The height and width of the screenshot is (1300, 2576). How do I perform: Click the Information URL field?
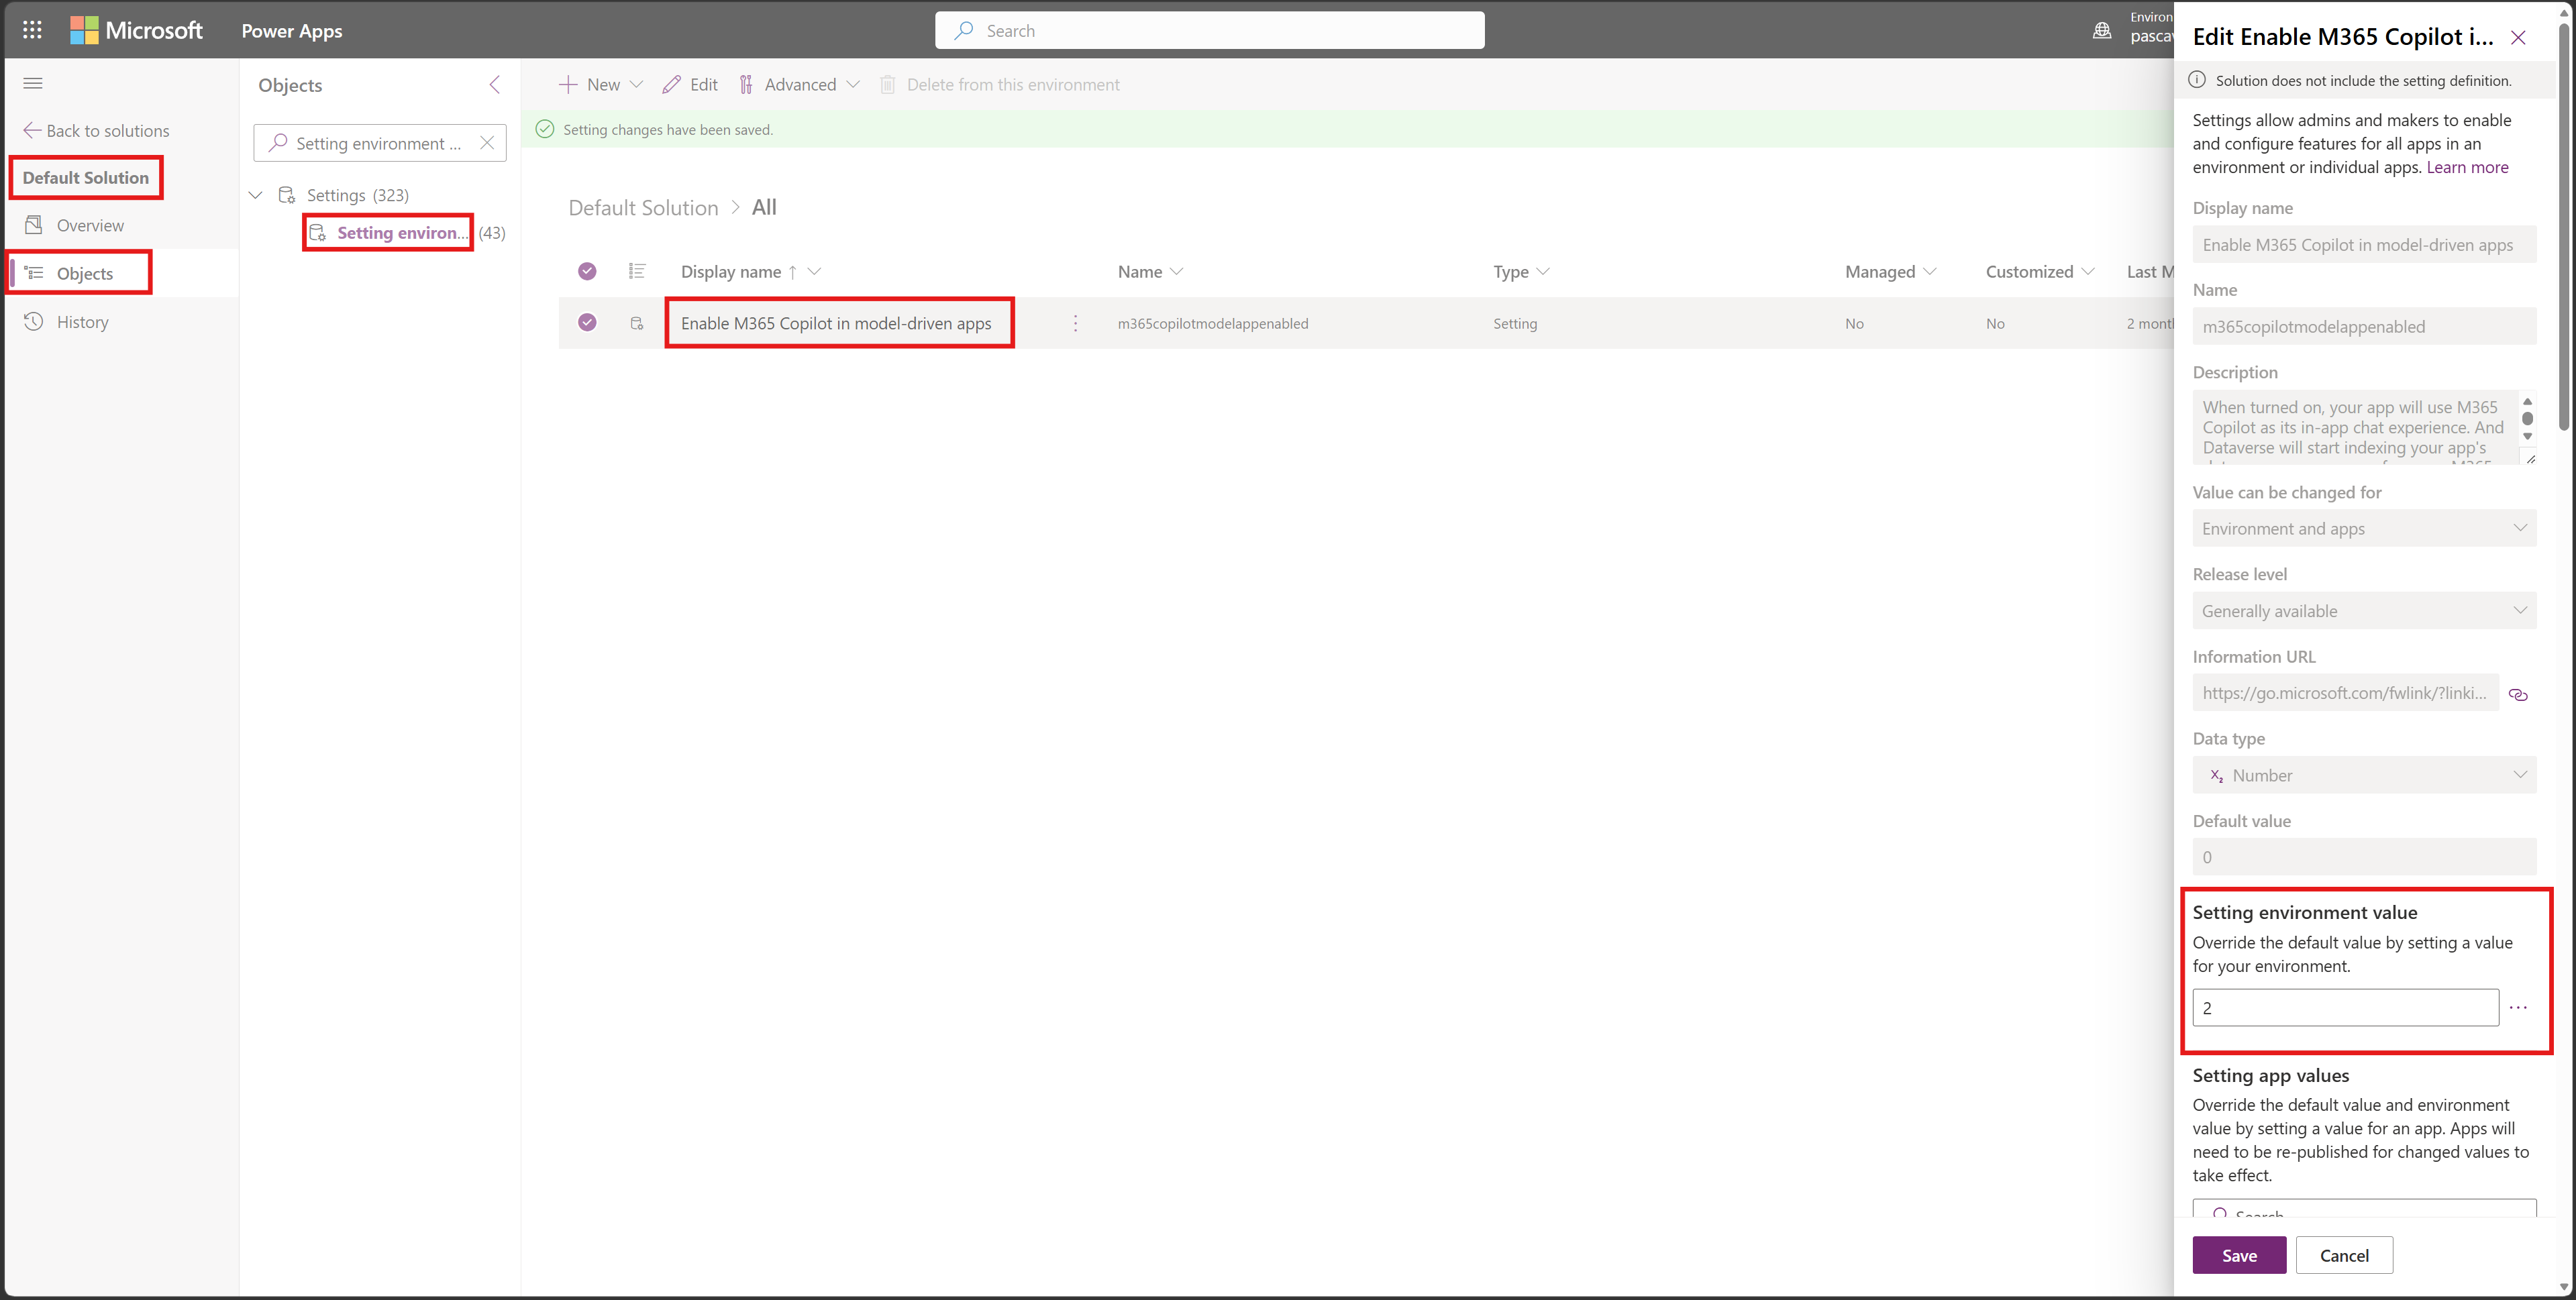pos(2345,693)
